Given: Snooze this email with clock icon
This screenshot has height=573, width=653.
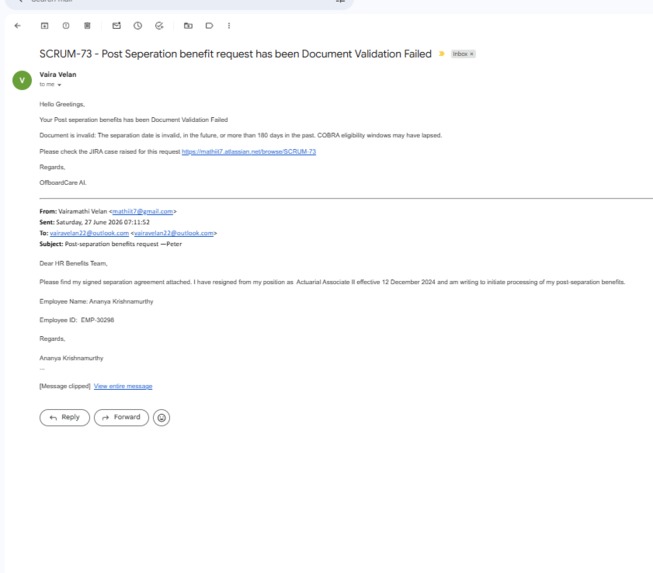Looking at the screenshot, I should 138,26.
